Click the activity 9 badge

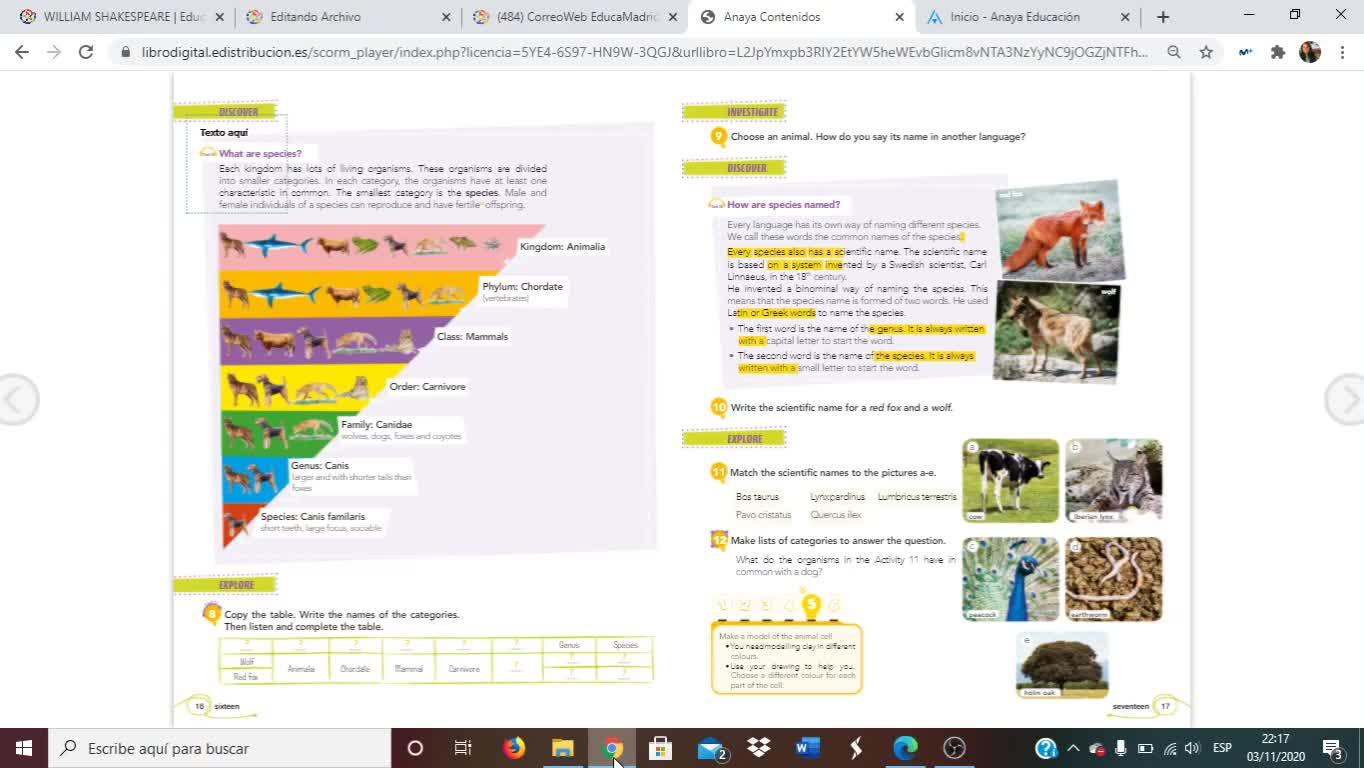point(718,137)
